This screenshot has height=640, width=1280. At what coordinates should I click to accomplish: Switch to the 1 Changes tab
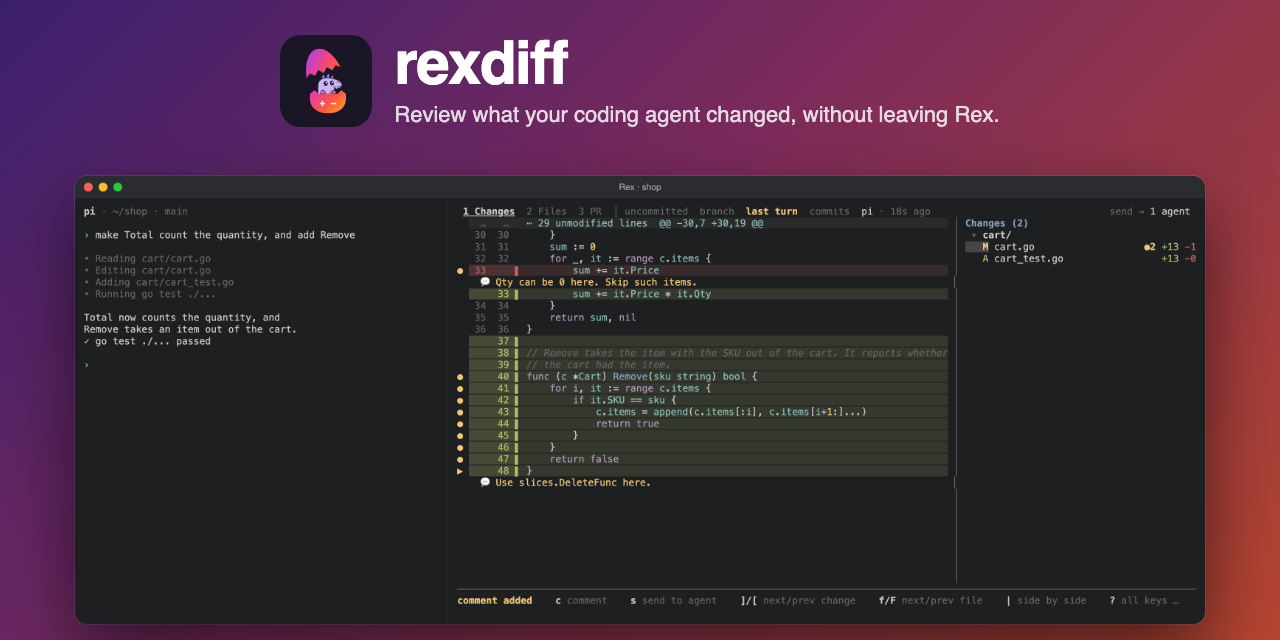point(489,212)
